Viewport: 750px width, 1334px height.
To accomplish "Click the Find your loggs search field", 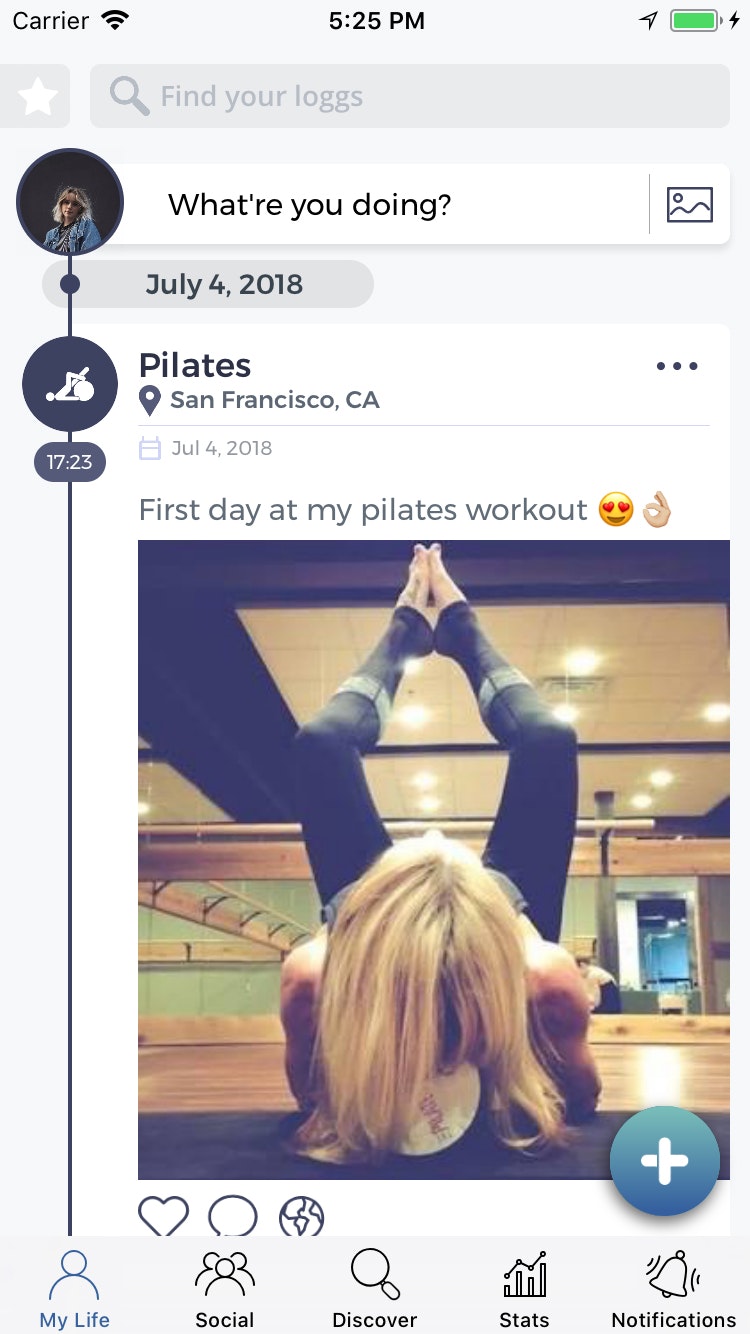I will pos(410,97).
